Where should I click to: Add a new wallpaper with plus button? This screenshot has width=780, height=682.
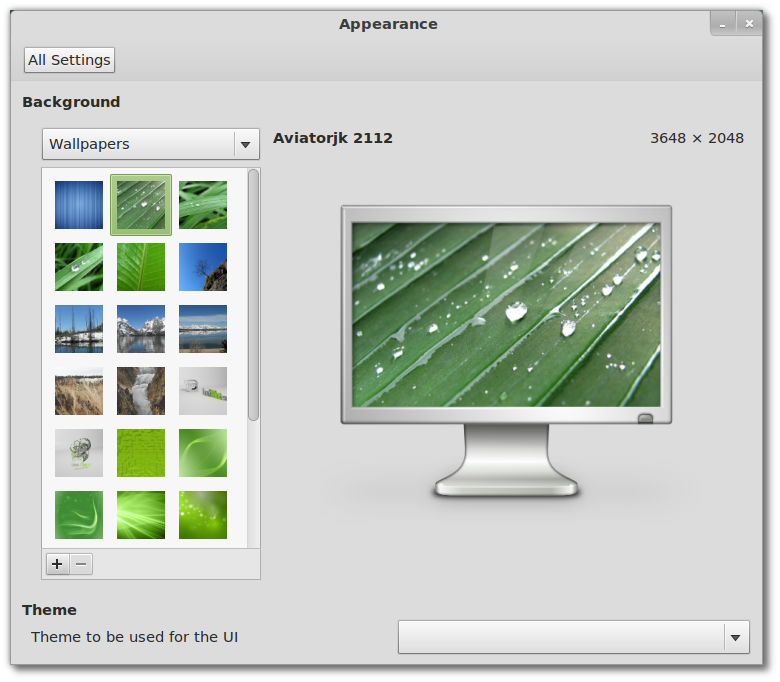(57, 564)
